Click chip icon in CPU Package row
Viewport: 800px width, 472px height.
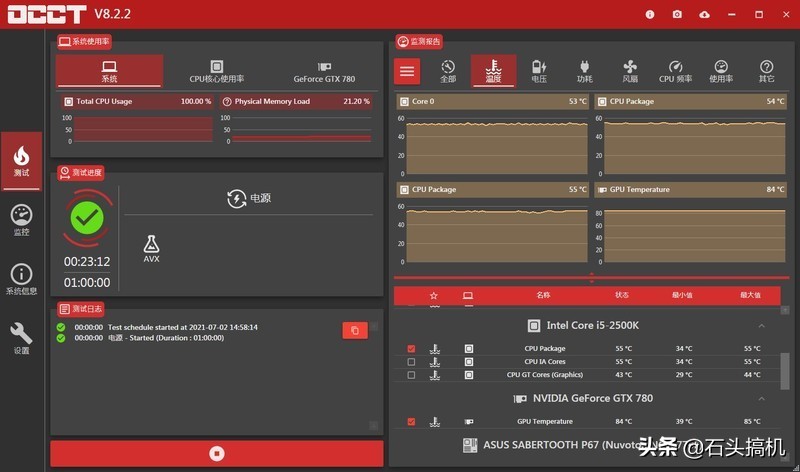click(x=469, y=349)
